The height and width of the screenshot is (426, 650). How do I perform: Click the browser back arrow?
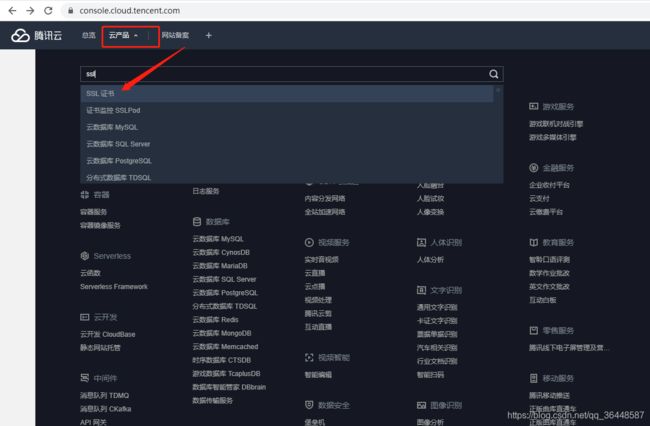pos(12,11)
